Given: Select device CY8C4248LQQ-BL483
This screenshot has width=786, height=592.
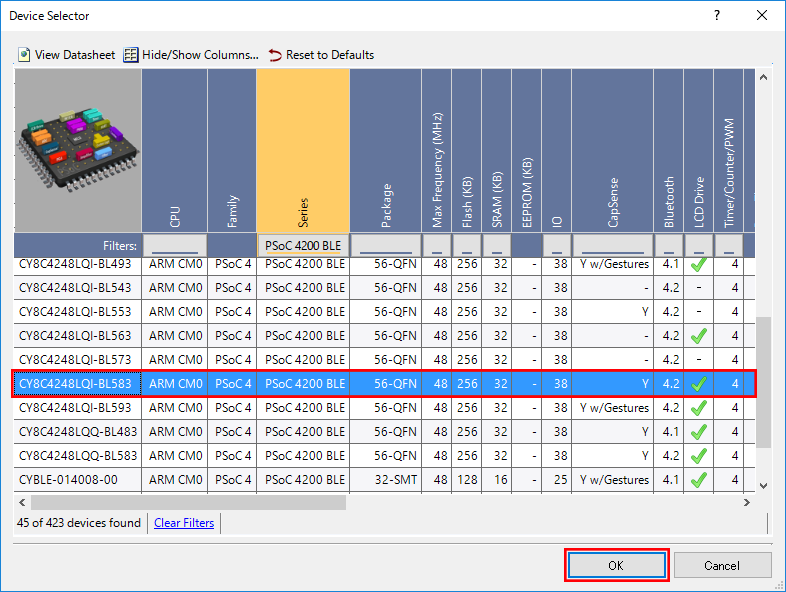Looking at the screenshot, I should coord(384,432).
